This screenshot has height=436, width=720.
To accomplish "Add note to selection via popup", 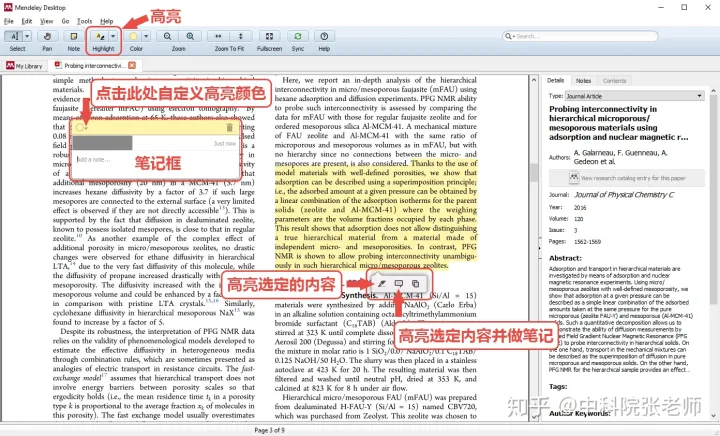I will tap(399, 284).
